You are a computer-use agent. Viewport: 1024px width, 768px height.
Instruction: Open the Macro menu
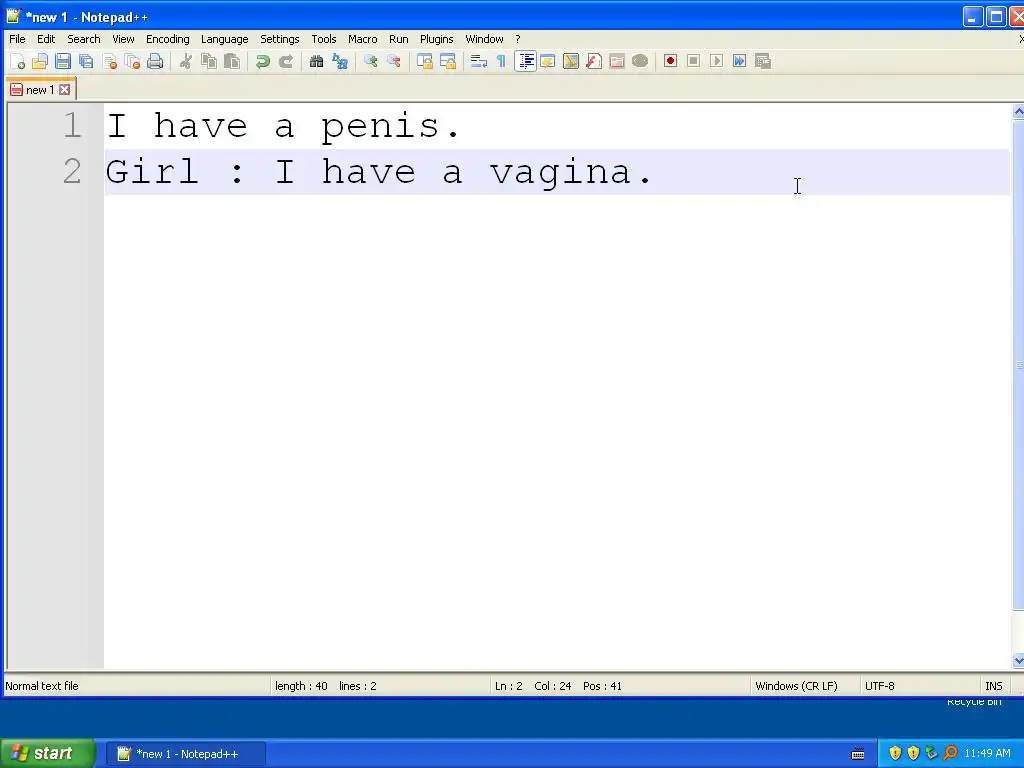(x=362, y=39)
